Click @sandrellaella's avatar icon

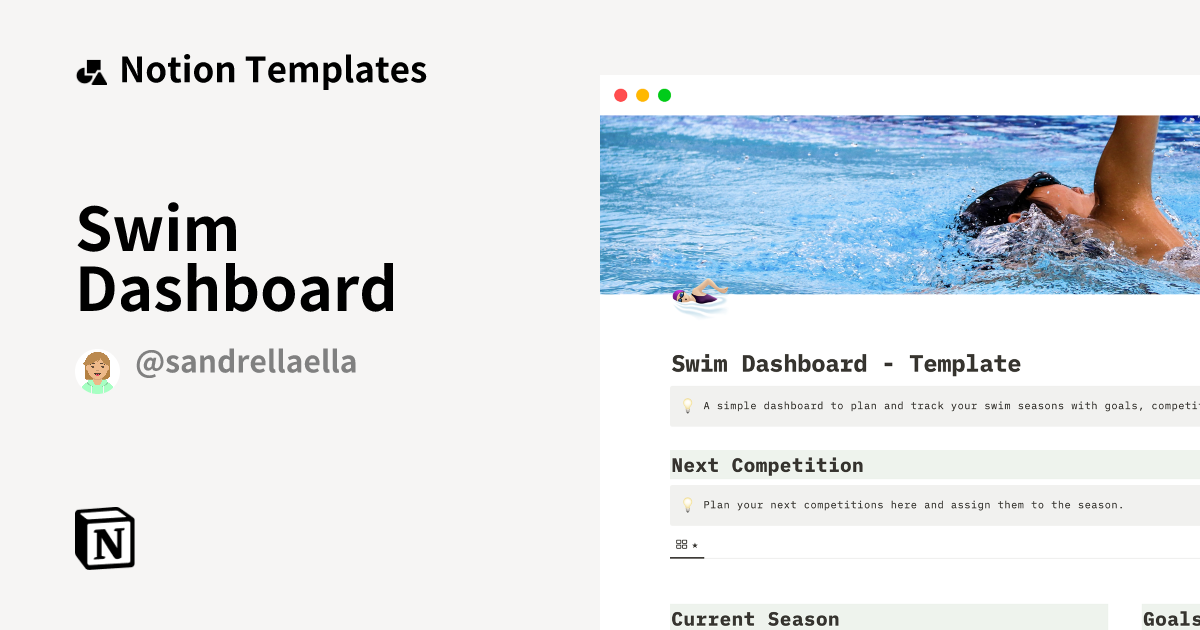(97, 370)
